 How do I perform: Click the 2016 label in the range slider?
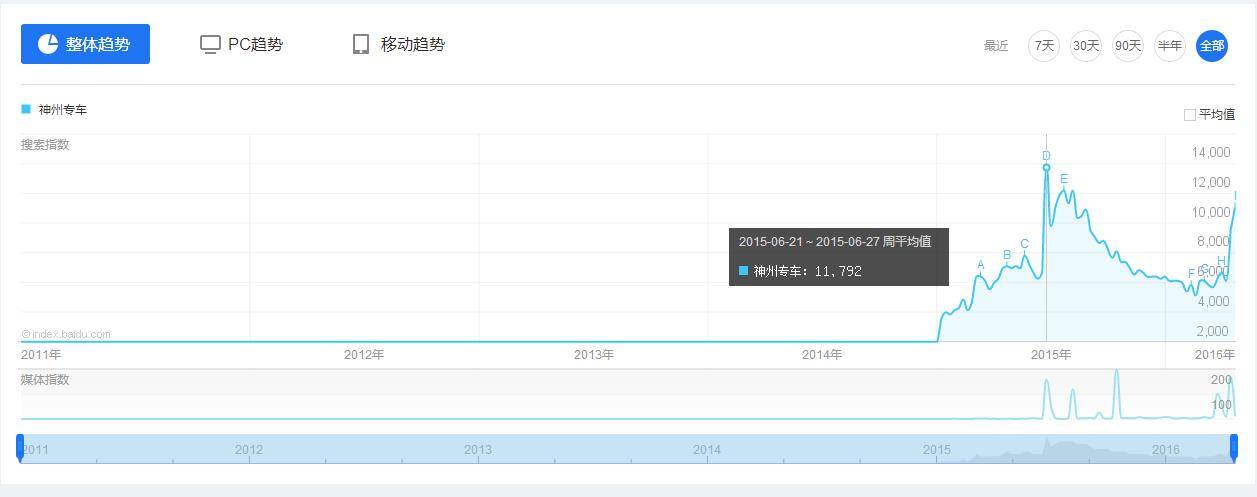(x=1166, y=450)
